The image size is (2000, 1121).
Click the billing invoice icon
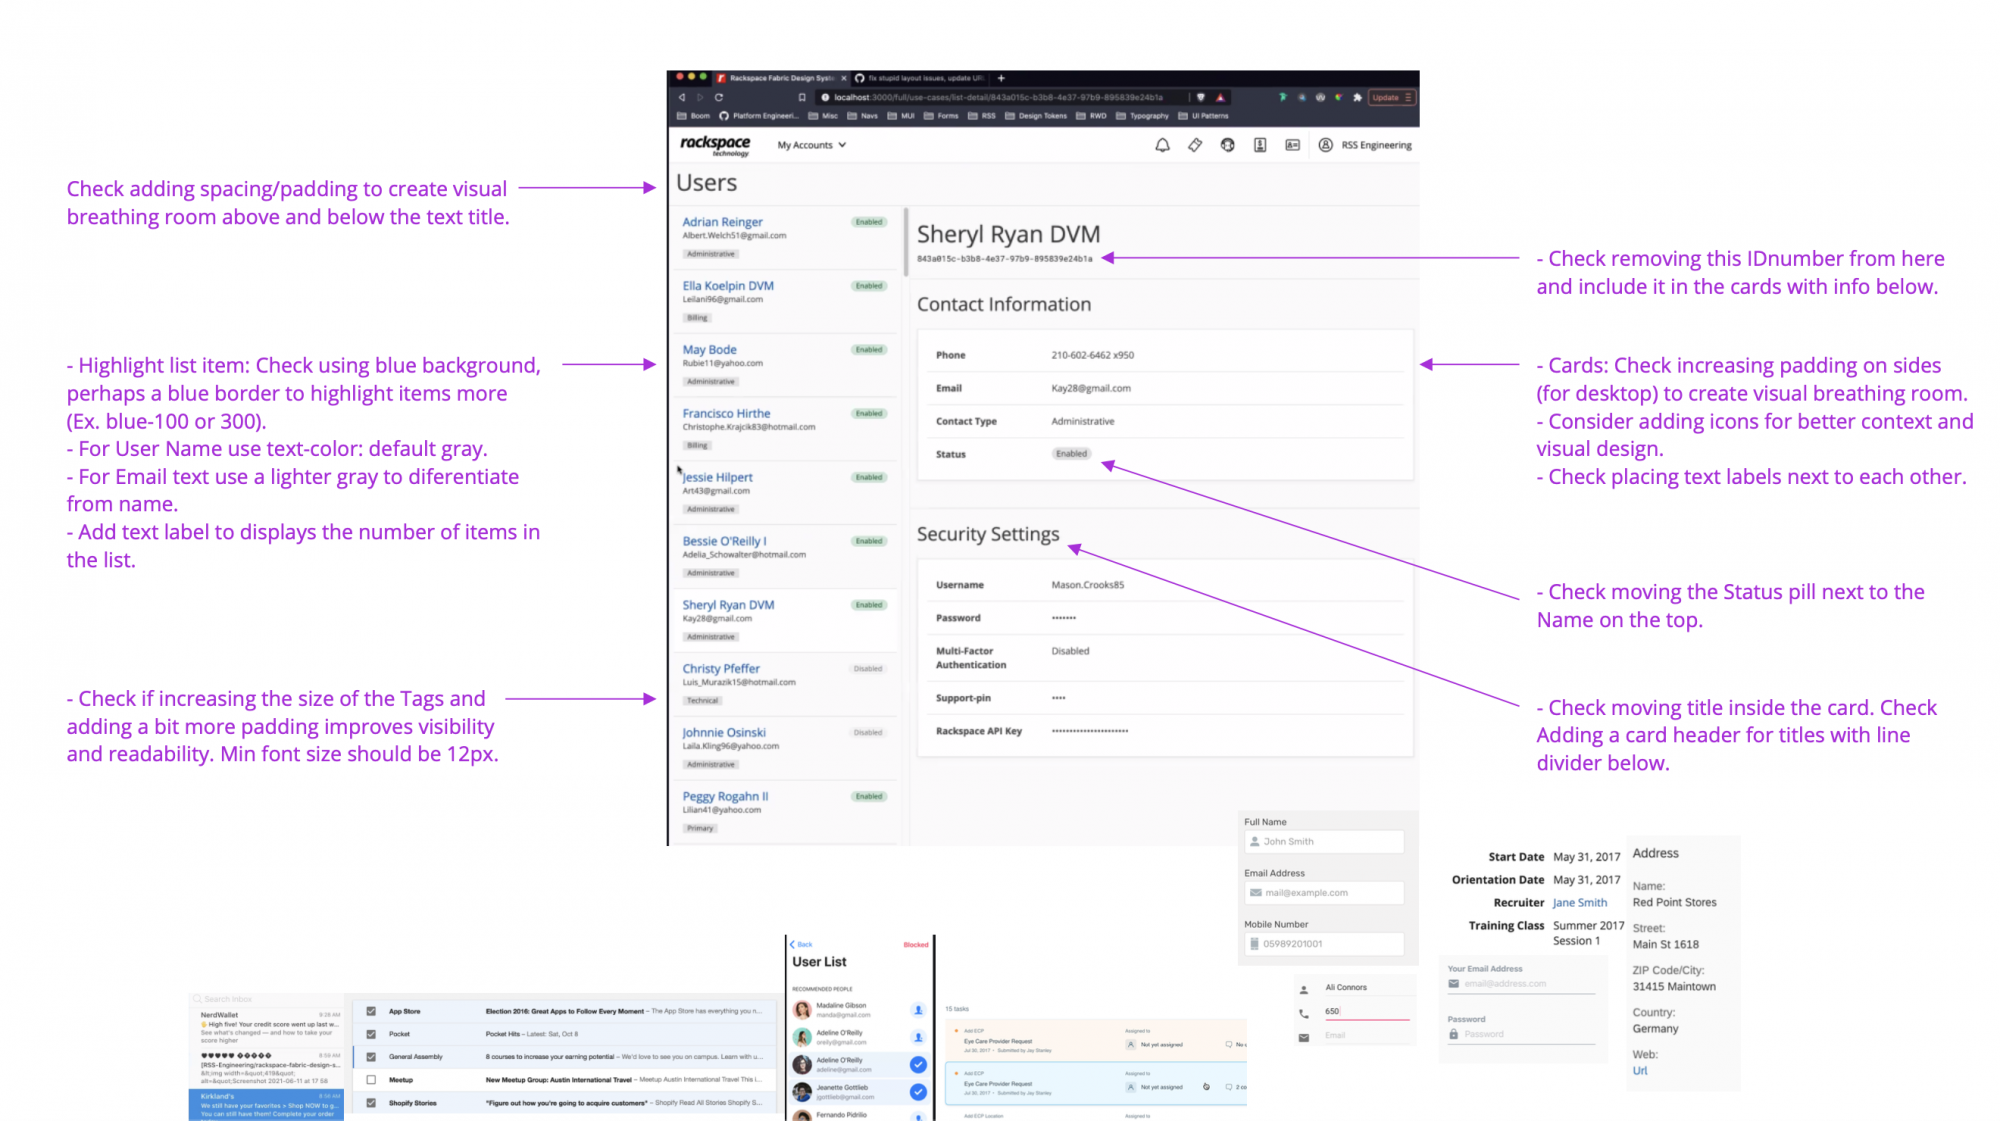[x=1260, y=145]
